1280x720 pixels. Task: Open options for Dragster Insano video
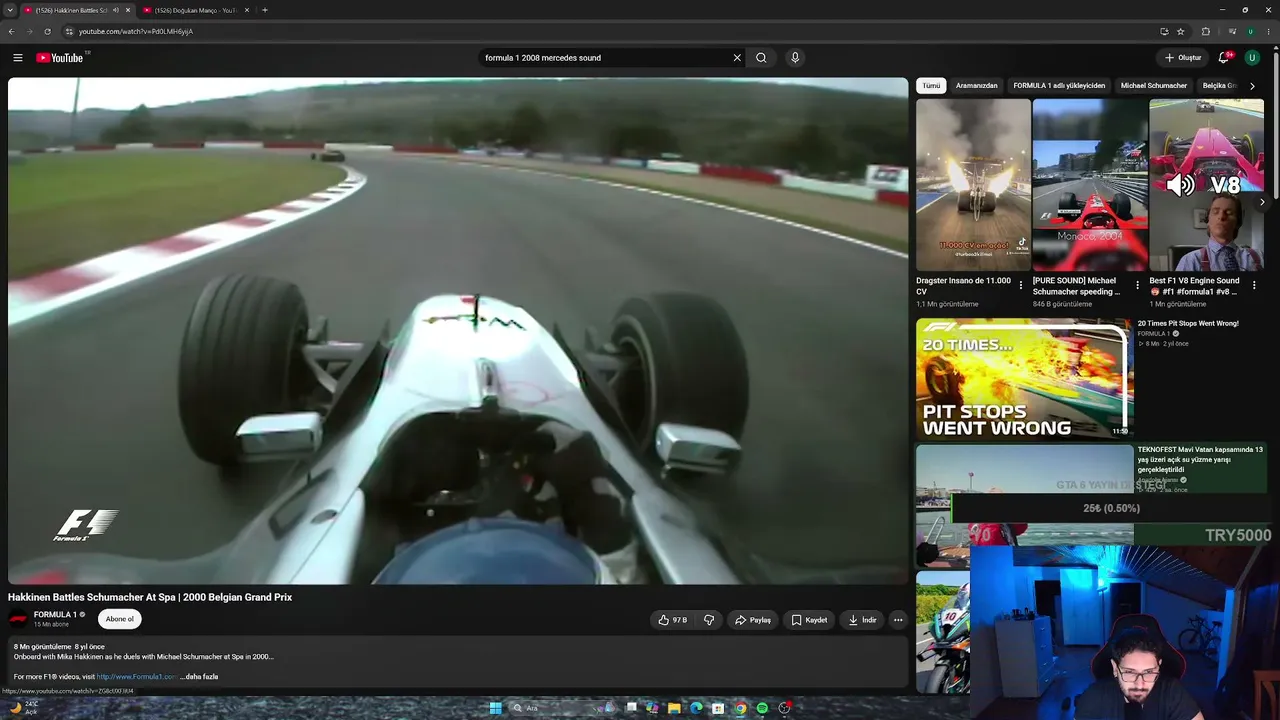tap(1021, 285)
